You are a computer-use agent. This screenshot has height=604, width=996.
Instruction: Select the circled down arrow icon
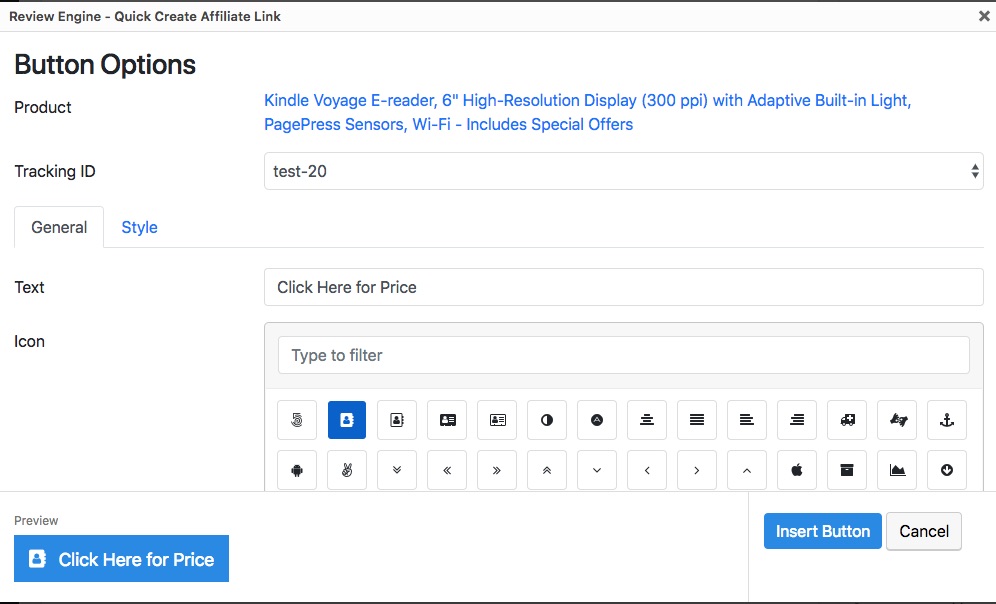click(x=947, y=470)
